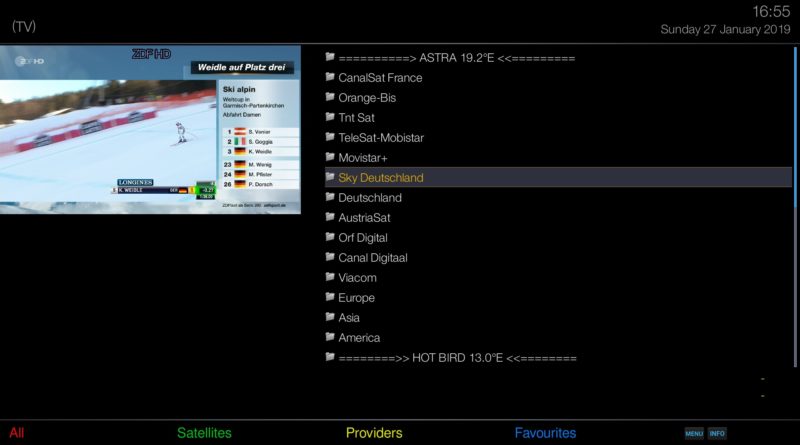Open the AustriaSat bouquet
This screenshot has width=800, height=445.
click(x=558, y=217)
